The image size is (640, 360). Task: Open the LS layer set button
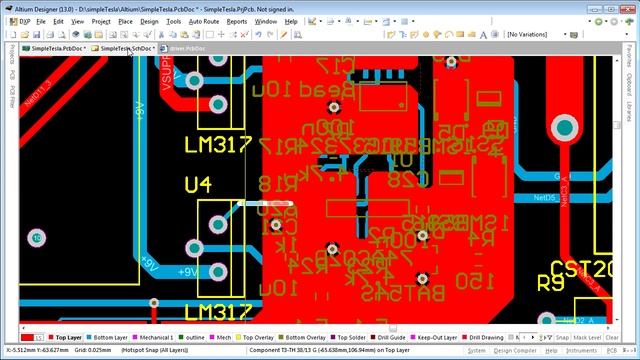pyautogui.click(x=39, y=338)
